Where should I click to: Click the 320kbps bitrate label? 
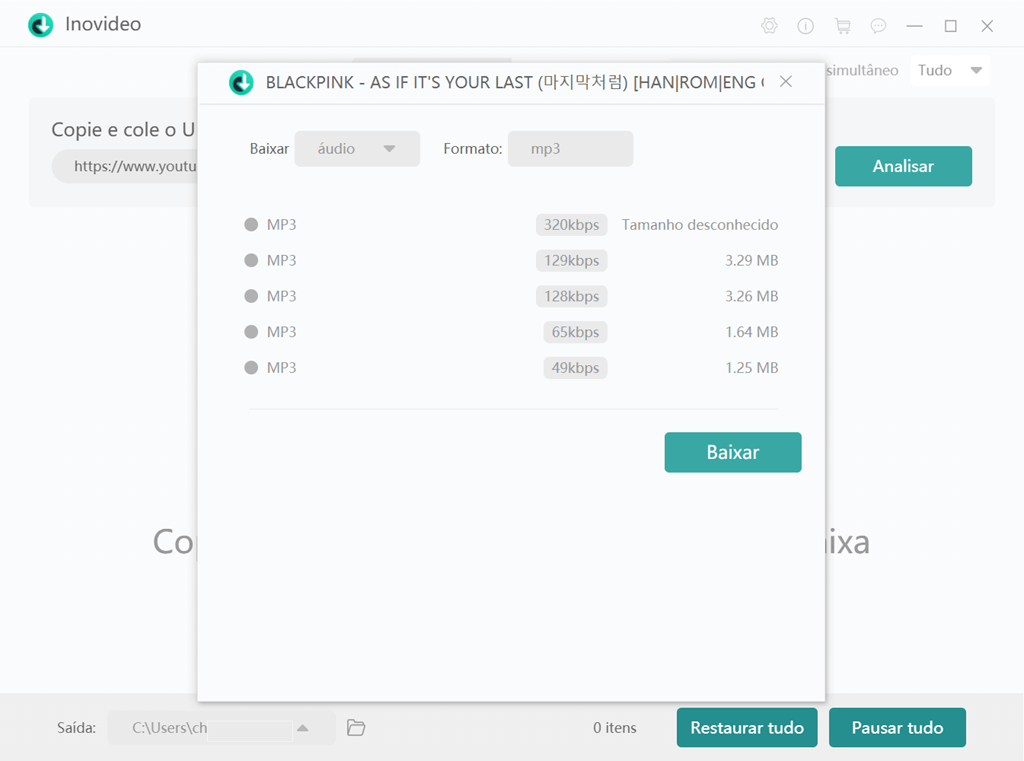pos(571,225)
